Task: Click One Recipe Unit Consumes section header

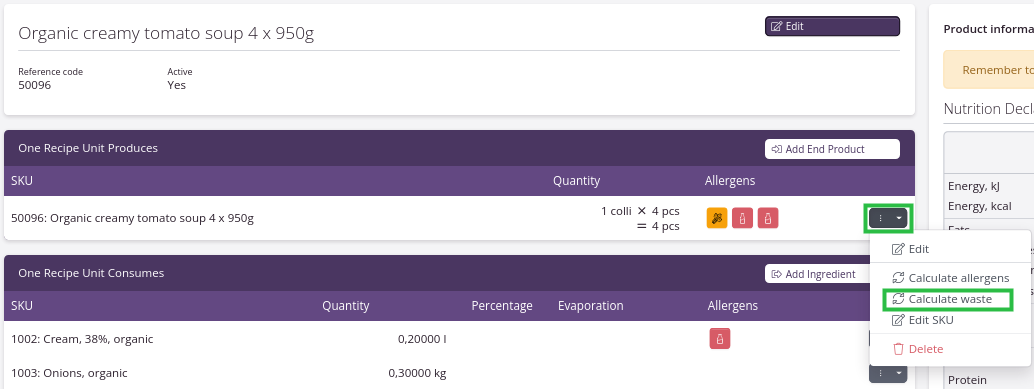Action: tap(91, 273)
